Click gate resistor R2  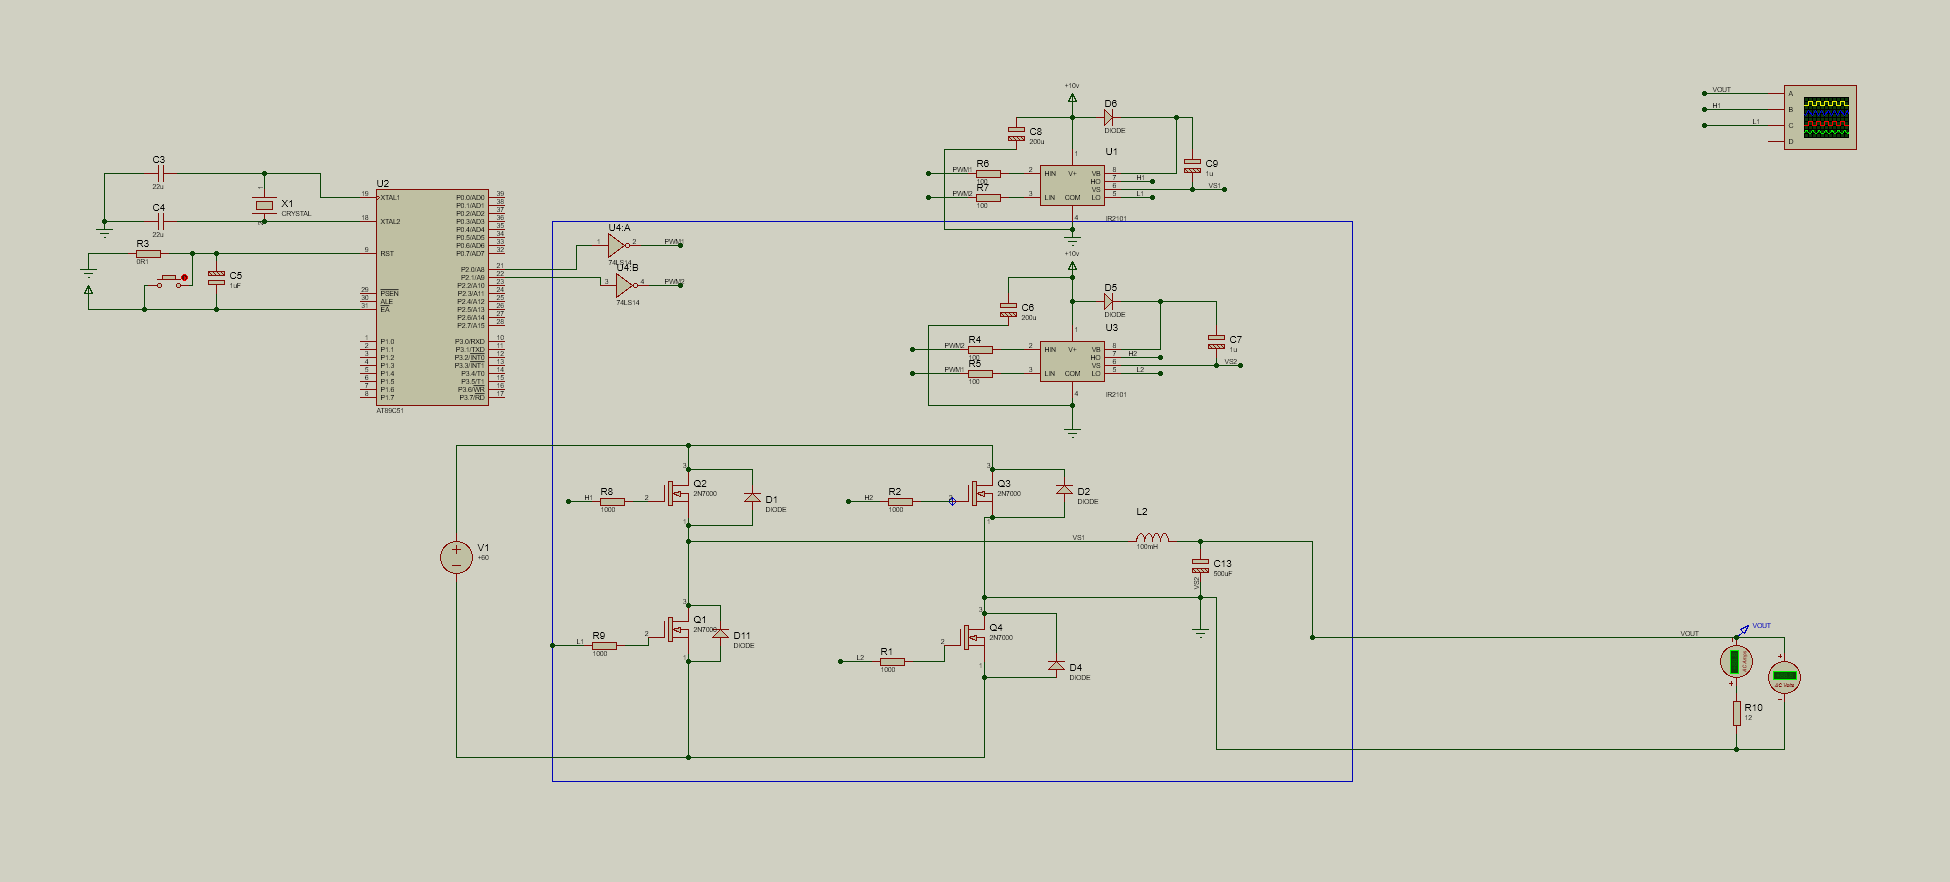click(900, 502)
